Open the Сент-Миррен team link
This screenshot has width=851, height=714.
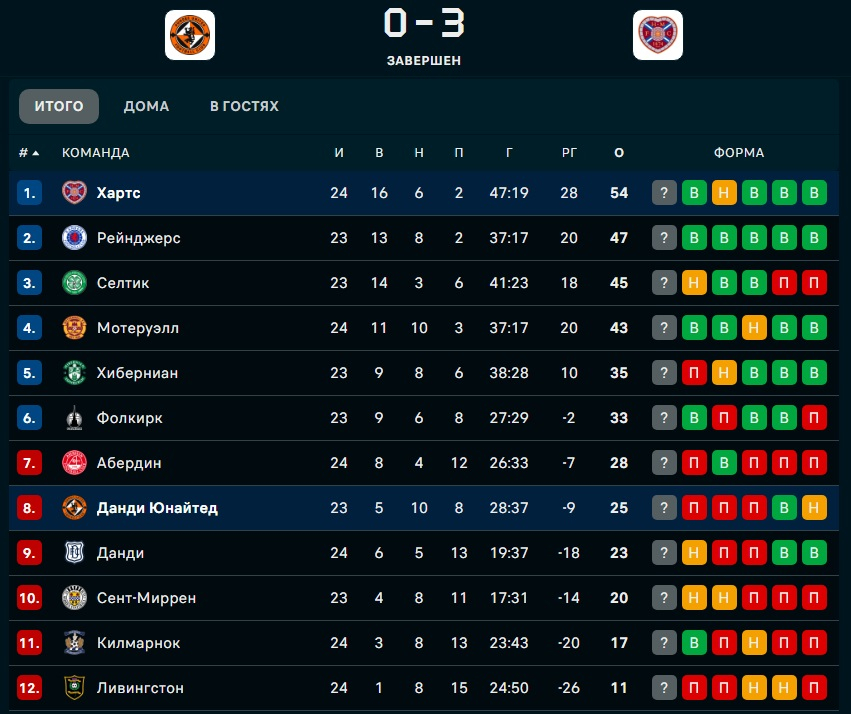pos(146,598)
